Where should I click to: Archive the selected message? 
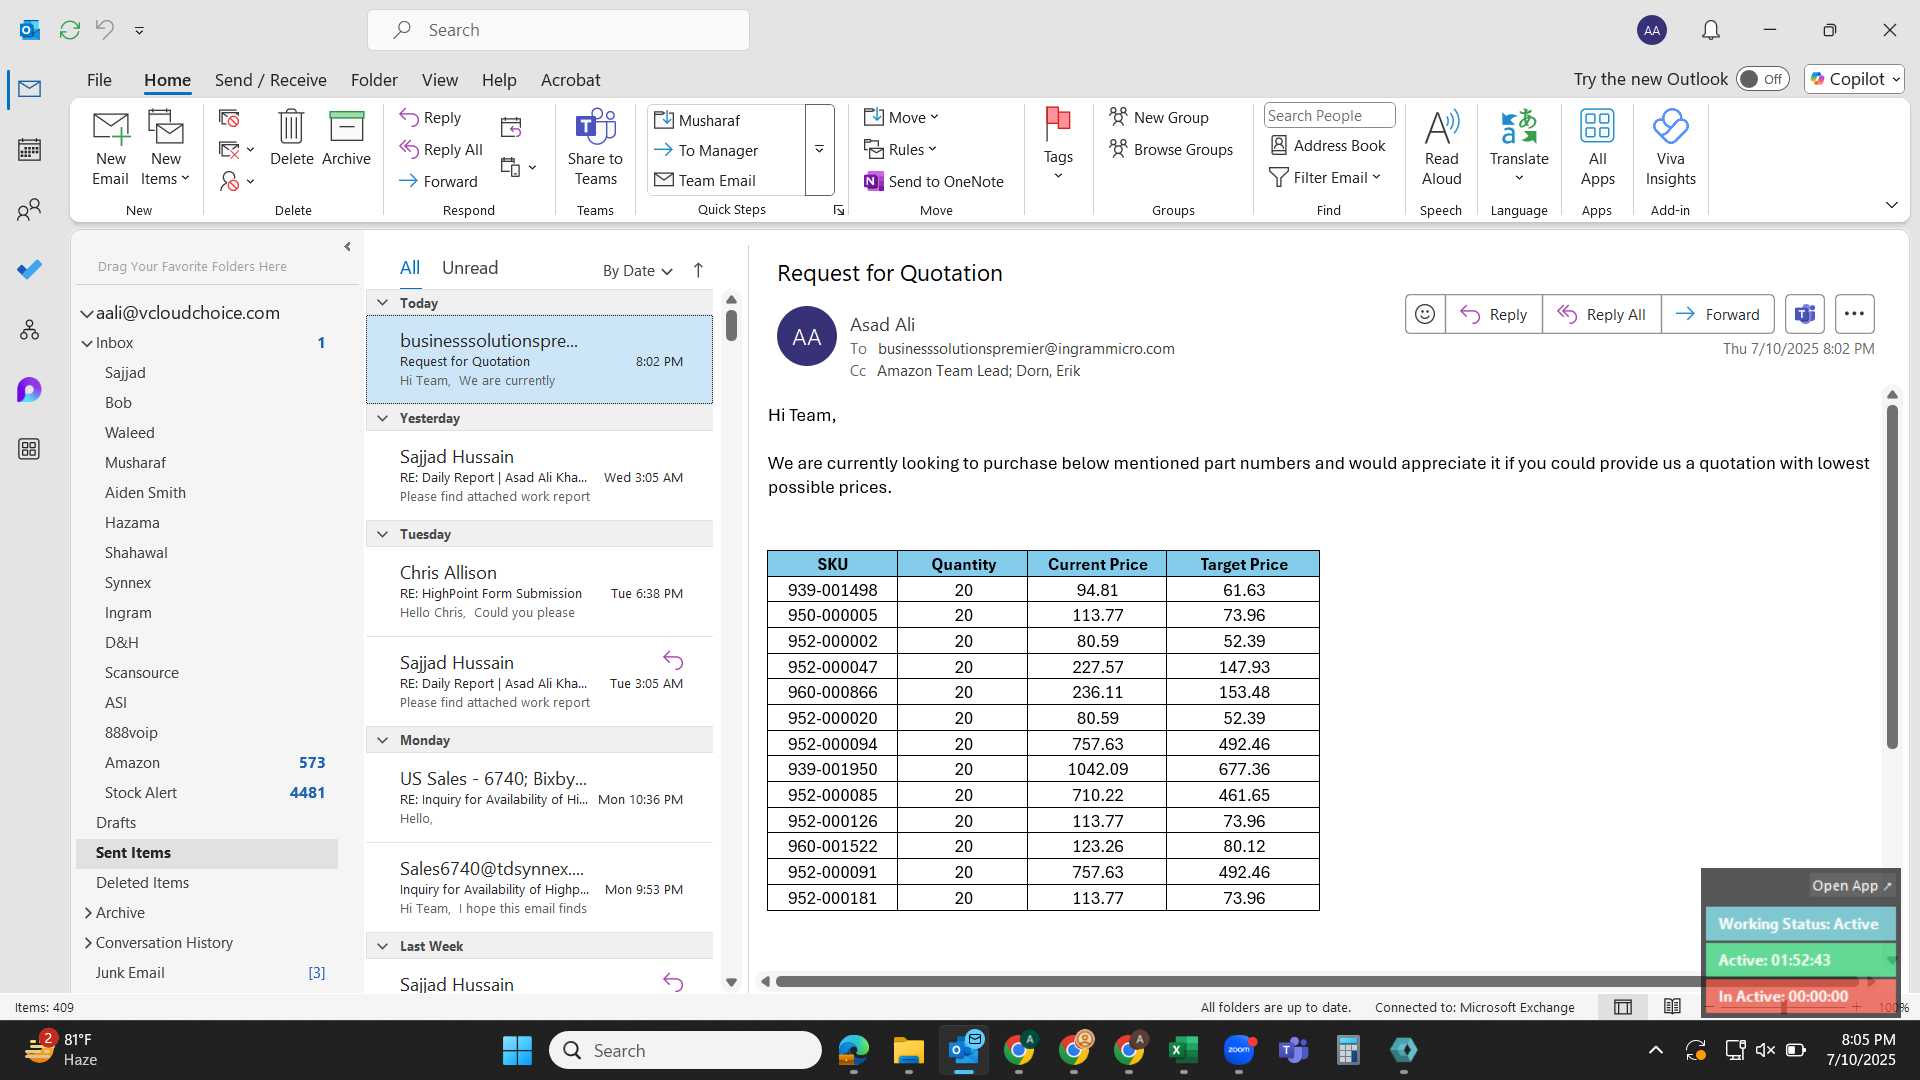pyautogui.click(x=346, y=138)
